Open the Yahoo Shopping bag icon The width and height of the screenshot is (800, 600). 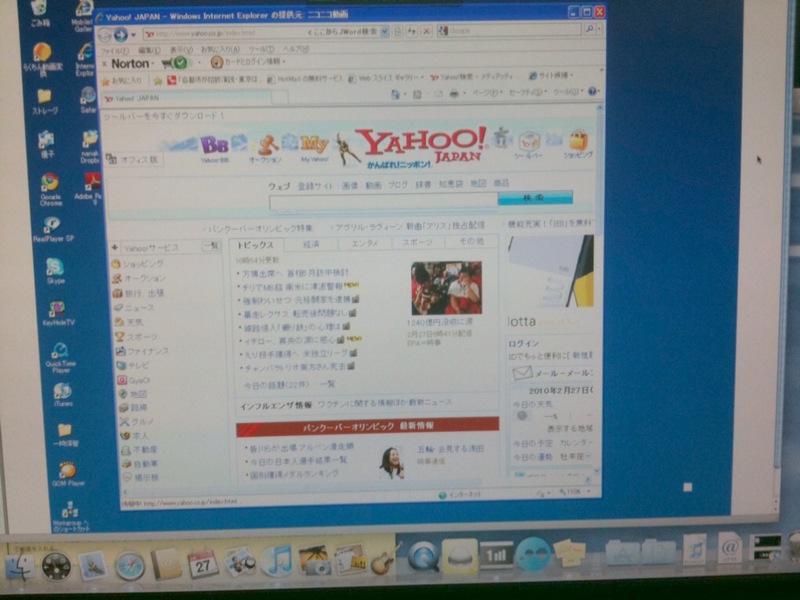coord(577,141)
